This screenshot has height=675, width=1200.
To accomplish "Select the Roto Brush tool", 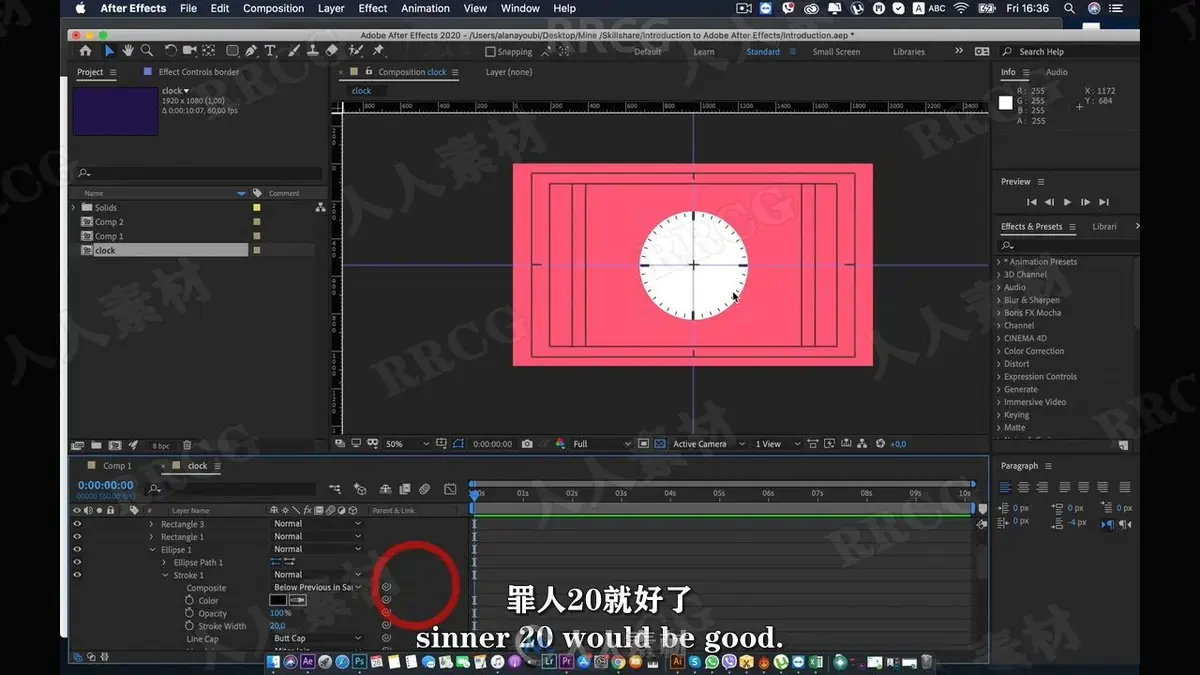I will click(357, 51).
